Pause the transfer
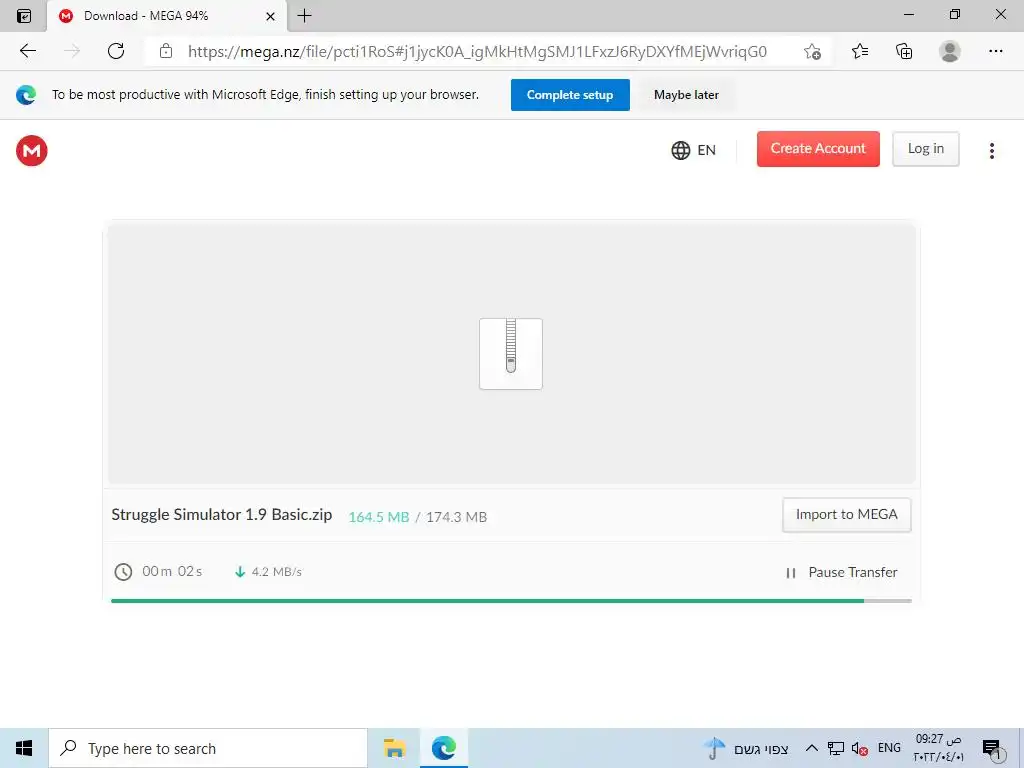This screenshot has width=1024, height=768. [x=841, y=572]
